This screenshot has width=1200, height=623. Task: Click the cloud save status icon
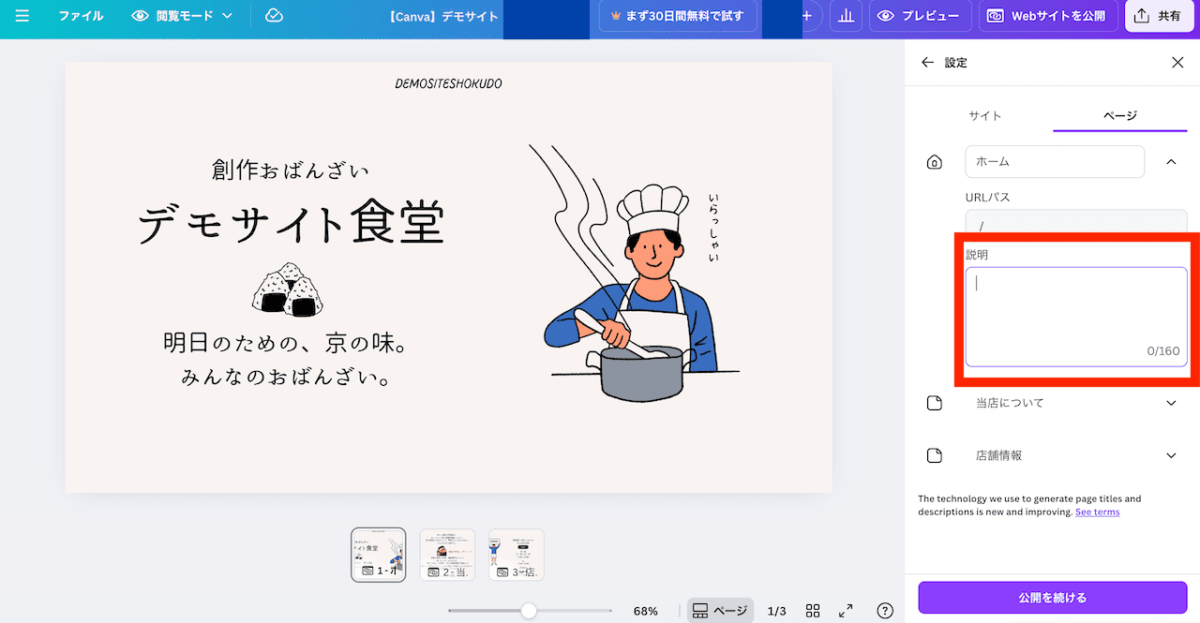click(273, 16)
